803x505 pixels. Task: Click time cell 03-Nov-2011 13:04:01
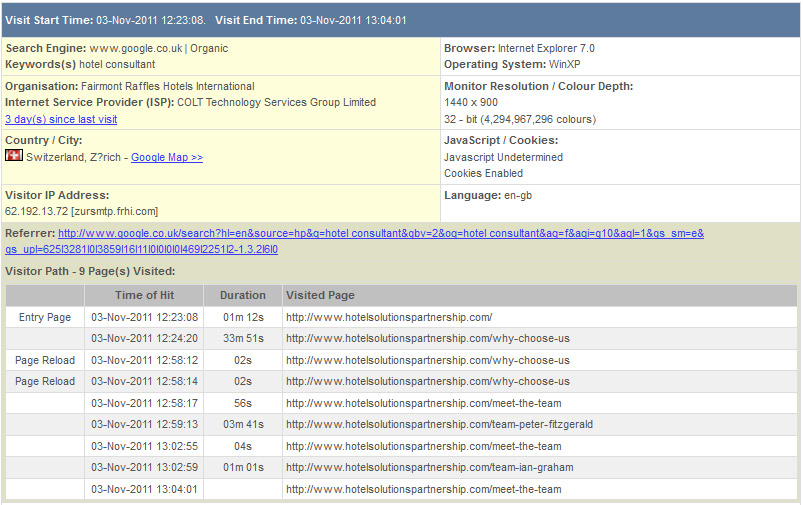(x=144, y=490)
